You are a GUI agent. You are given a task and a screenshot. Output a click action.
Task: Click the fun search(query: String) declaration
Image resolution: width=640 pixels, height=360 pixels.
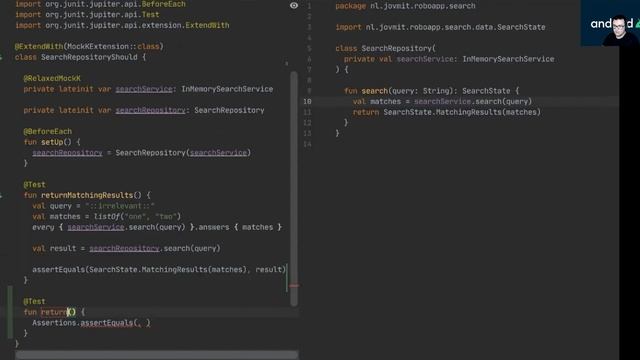coord(431,91)
